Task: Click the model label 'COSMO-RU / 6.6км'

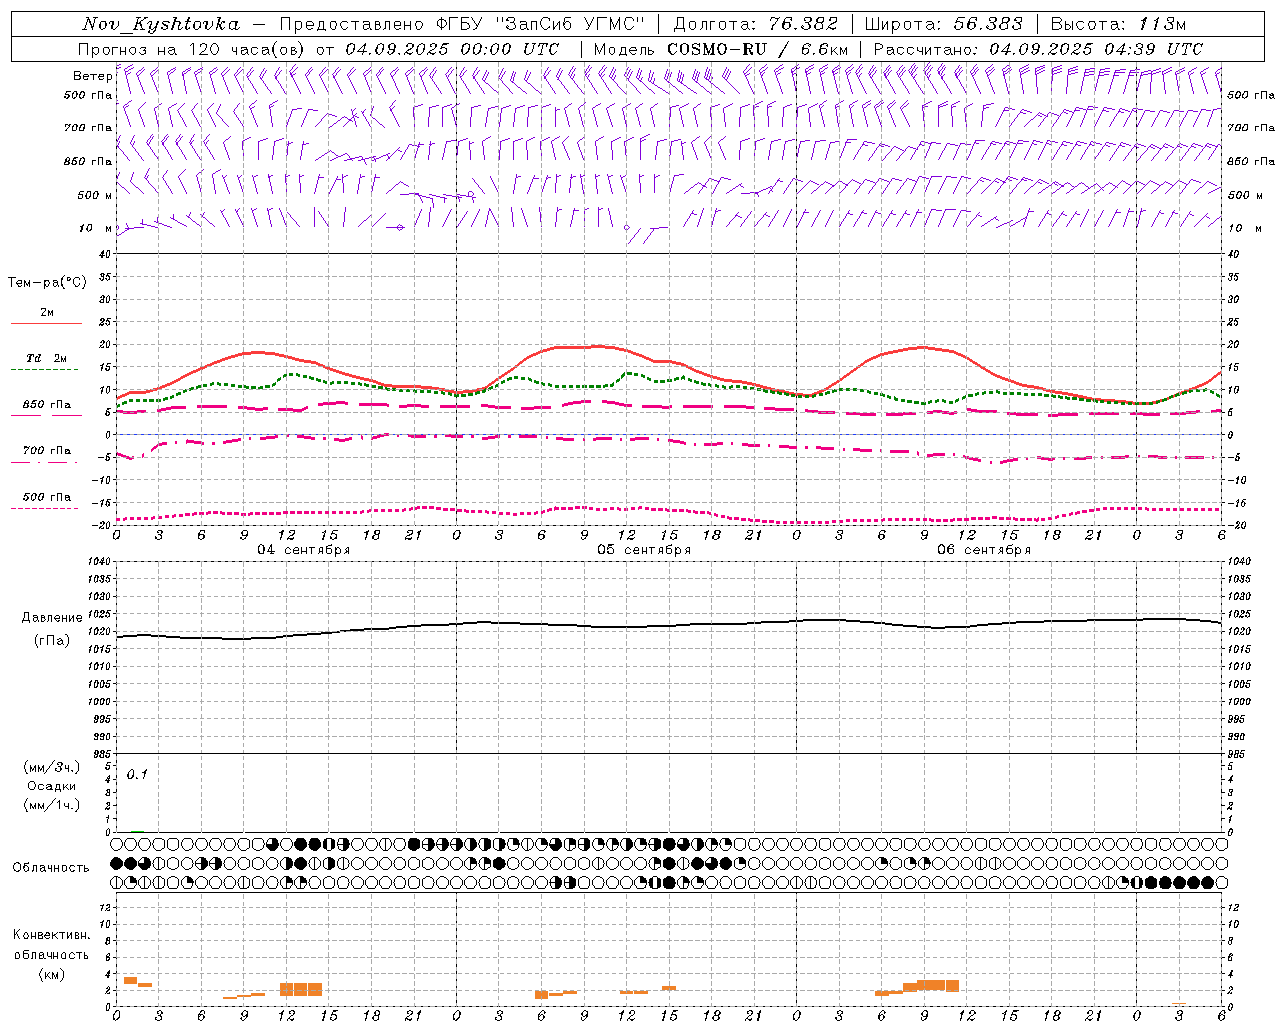Action: click(x=757, y=49)
